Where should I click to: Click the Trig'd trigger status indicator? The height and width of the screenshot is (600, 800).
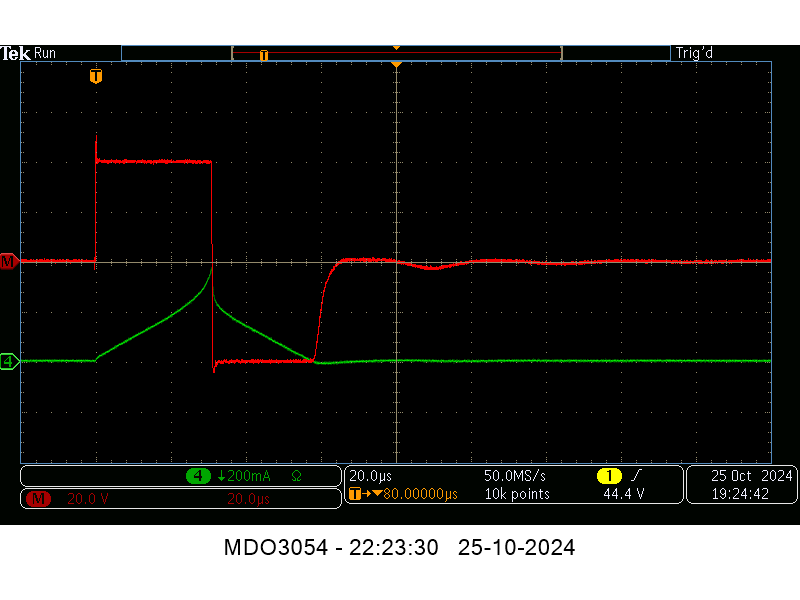point(694,53)
